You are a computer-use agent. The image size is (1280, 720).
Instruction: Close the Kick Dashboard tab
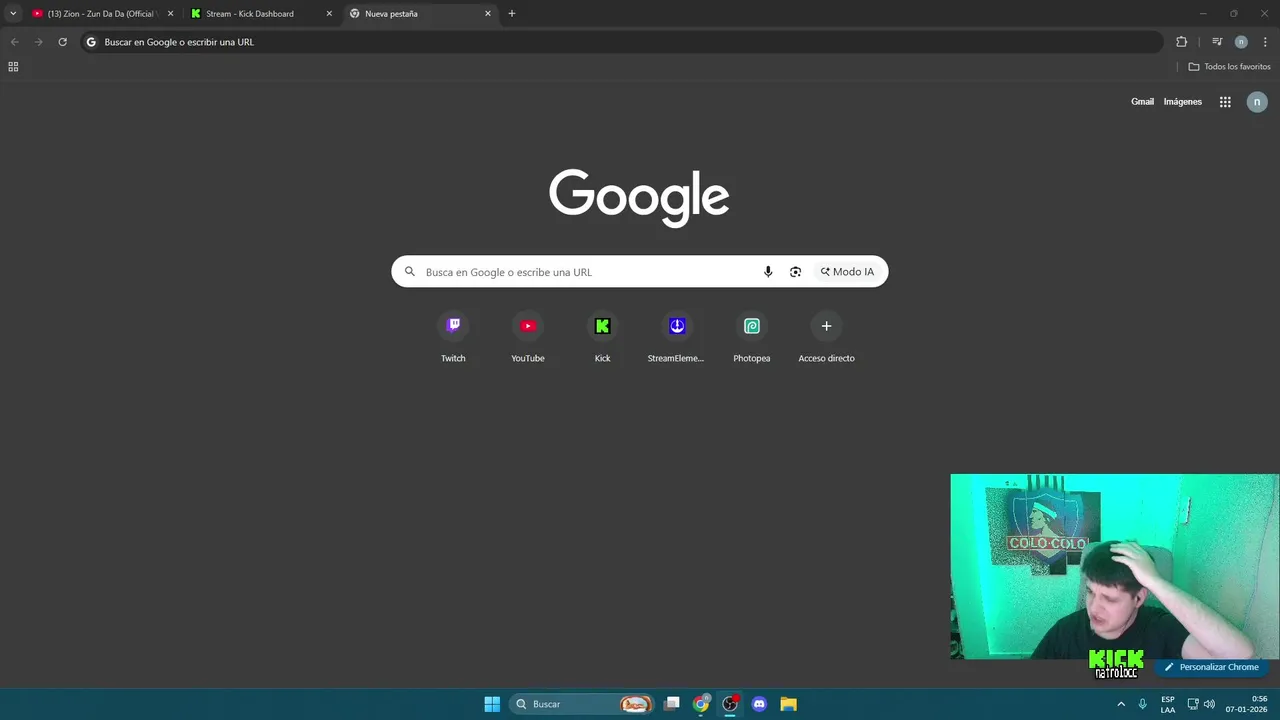coord(329,14)
